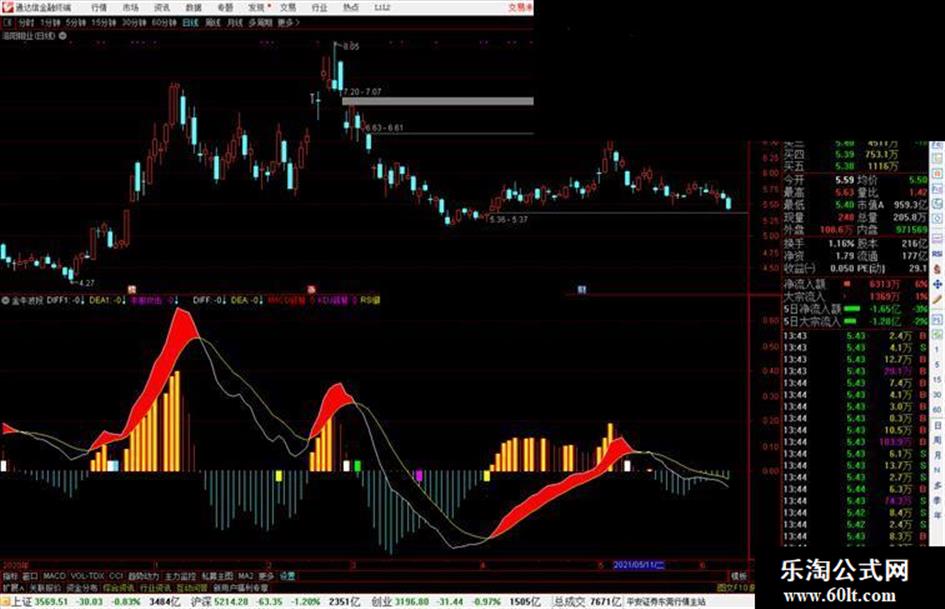Open the 资金分布 tab
Screen dimensions: 945x609
tap(82, 587)
